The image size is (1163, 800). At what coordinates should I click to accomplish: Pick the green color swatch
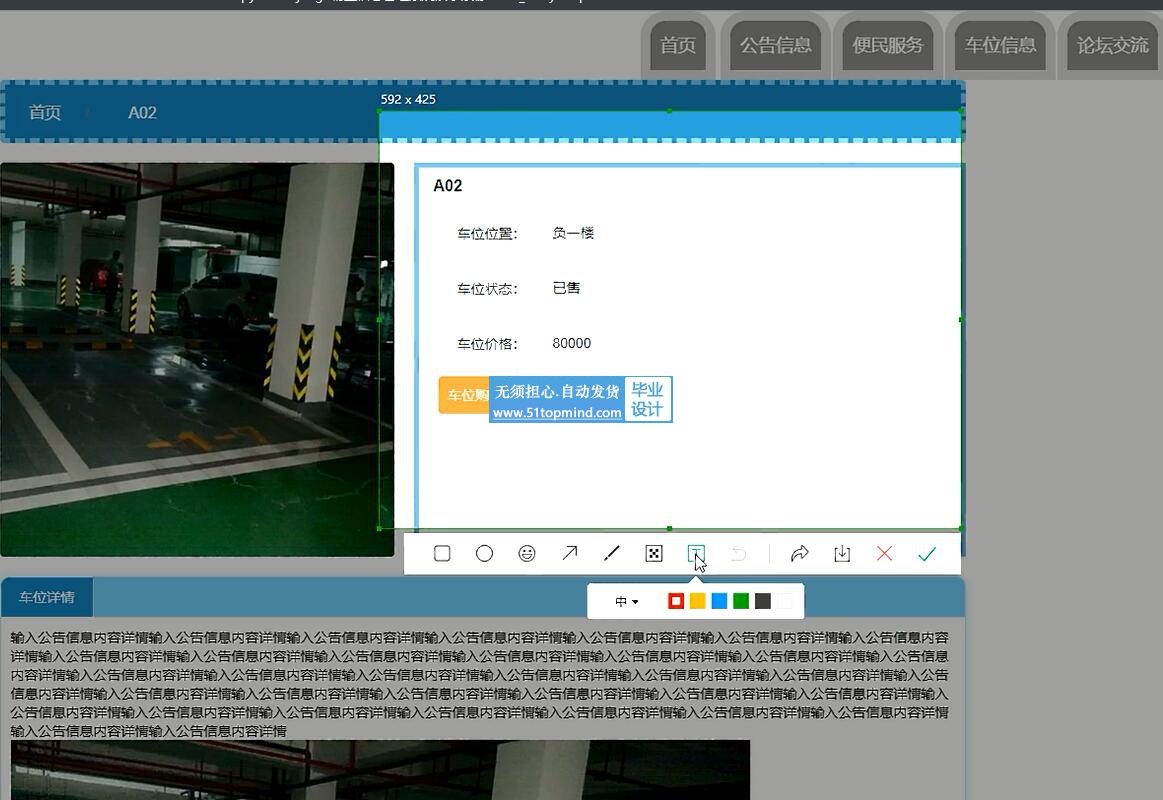[x=741, y=601]
